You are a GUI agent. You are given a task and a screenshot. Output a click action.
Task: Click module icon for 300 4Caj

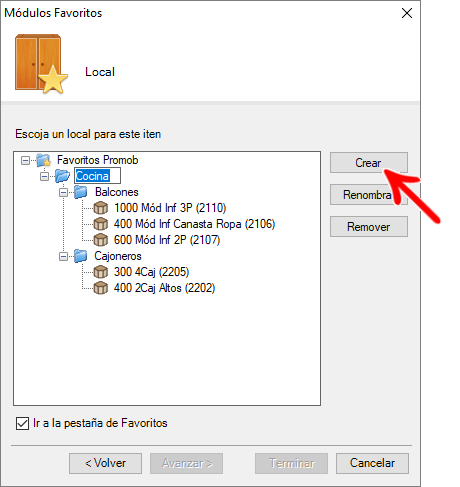point(100,272)
